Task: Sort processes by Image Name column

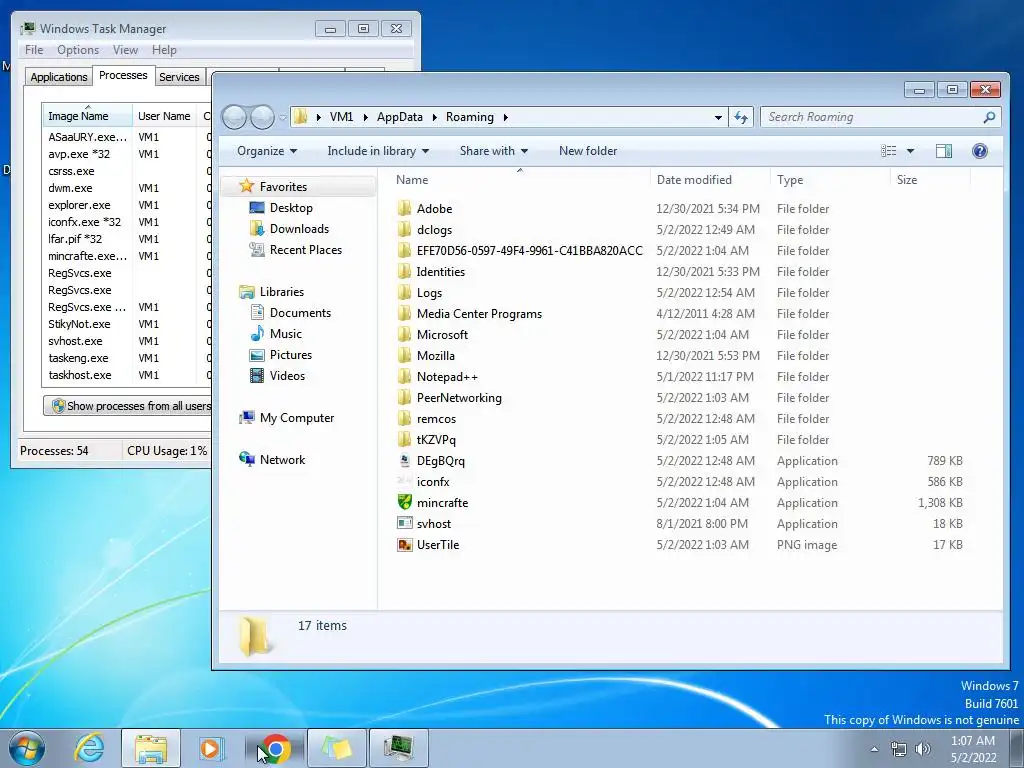Action: click(x=87, y=116)
